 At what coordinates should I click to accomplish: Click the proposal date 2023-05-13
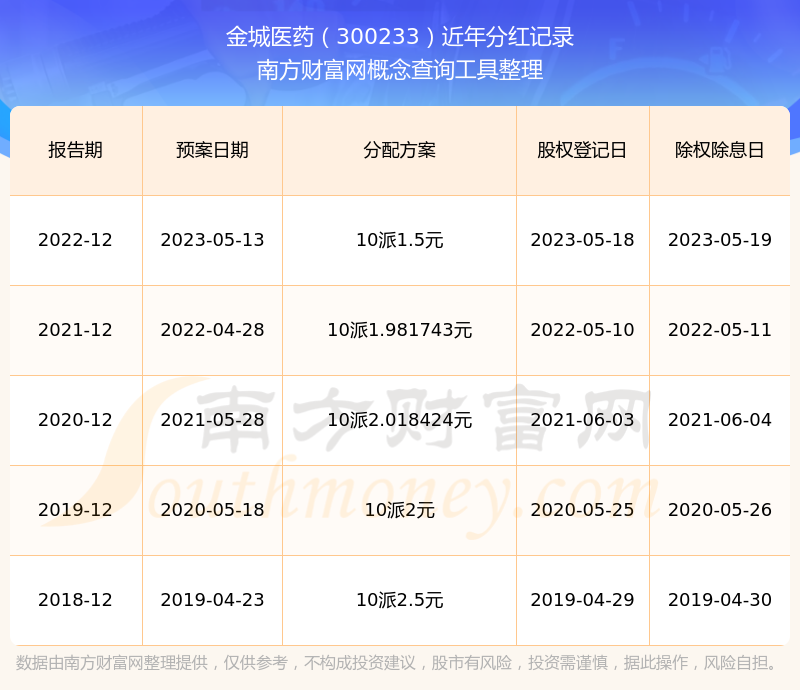[x=212, y=240]
